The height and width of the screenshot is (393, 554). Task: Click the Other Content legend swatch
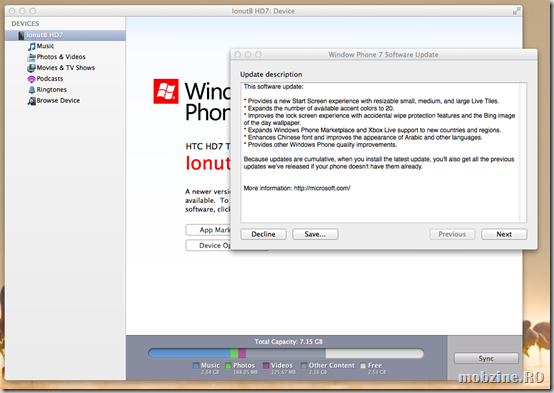click(304, 366)
